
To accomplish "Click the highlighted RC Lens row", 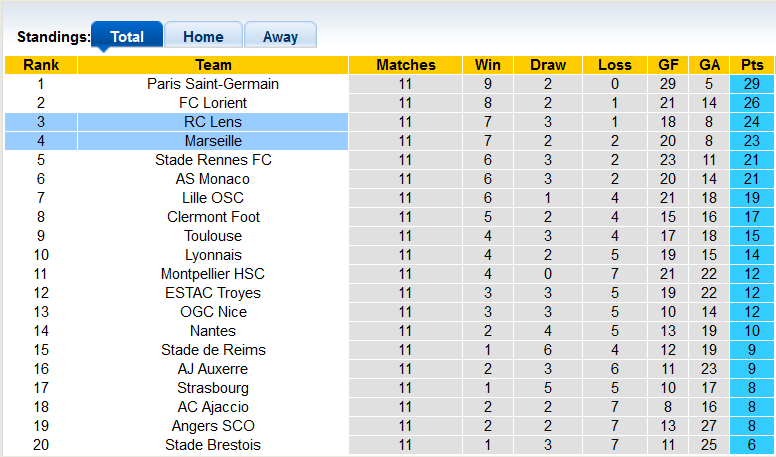I will pos(213,122).
